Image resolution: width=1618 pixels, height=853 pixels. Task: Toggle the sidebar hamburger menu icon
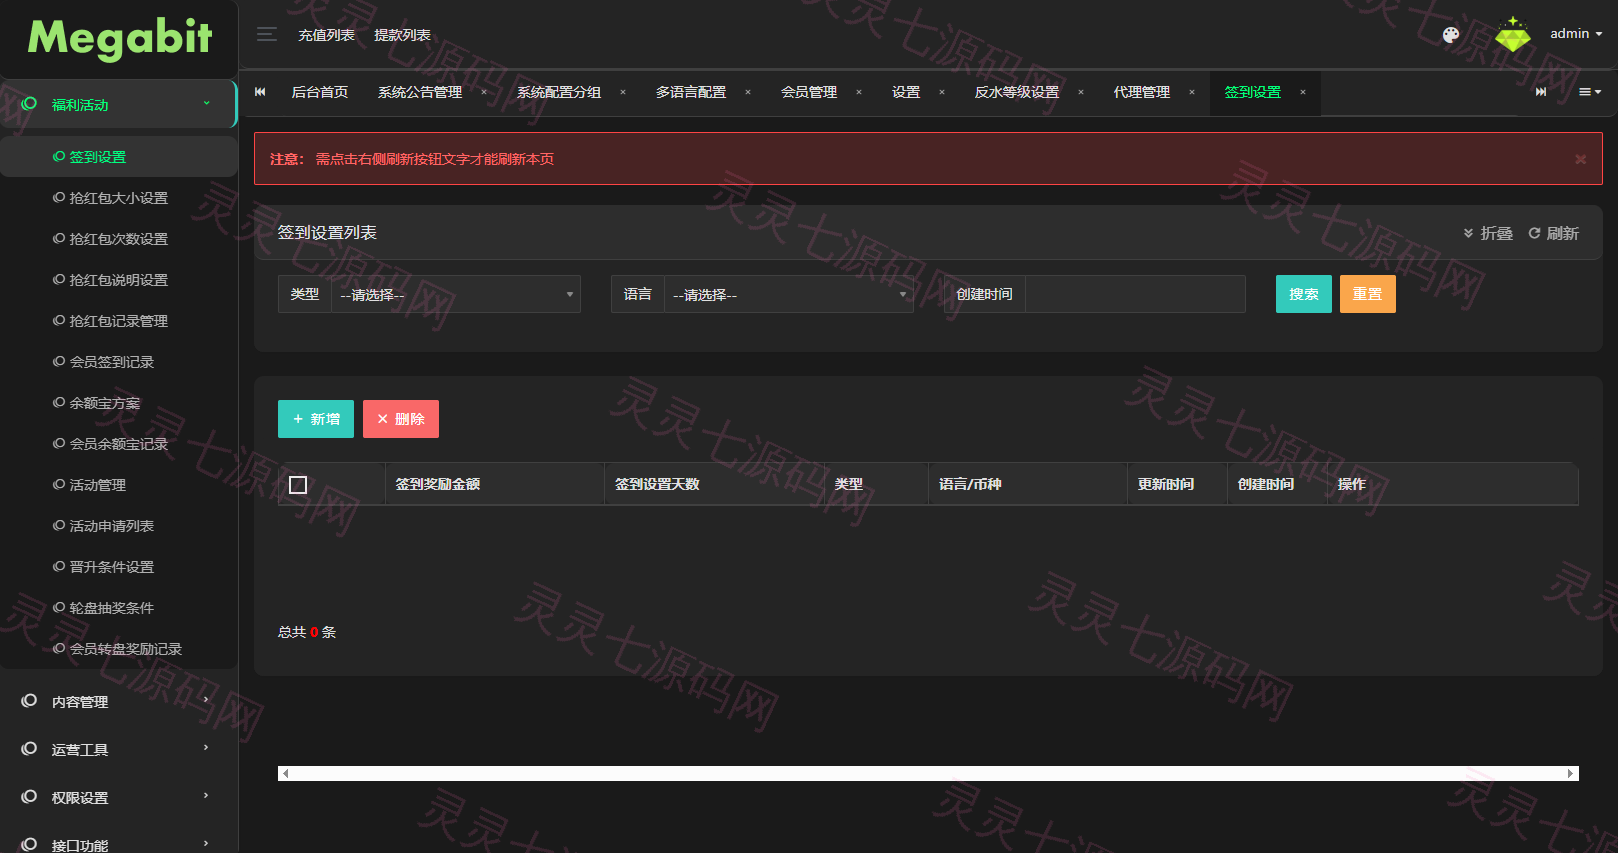(267, 35)
